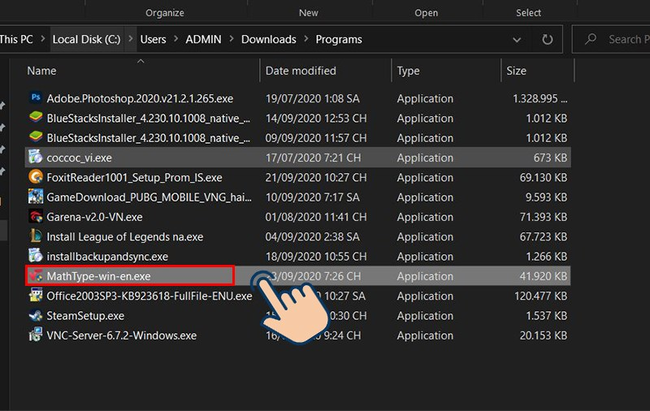
Task: Open the address bar history dropdown
Action: pyautogui.click(x=516, y=40)
